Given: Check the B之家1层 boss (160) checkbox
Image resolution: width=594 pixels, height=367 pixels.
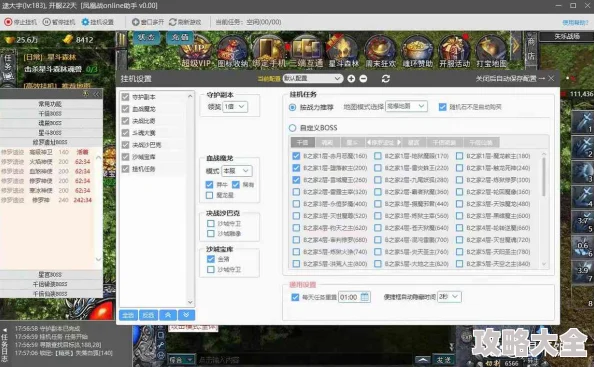Looking at the screenshot, I should (296, 156).
